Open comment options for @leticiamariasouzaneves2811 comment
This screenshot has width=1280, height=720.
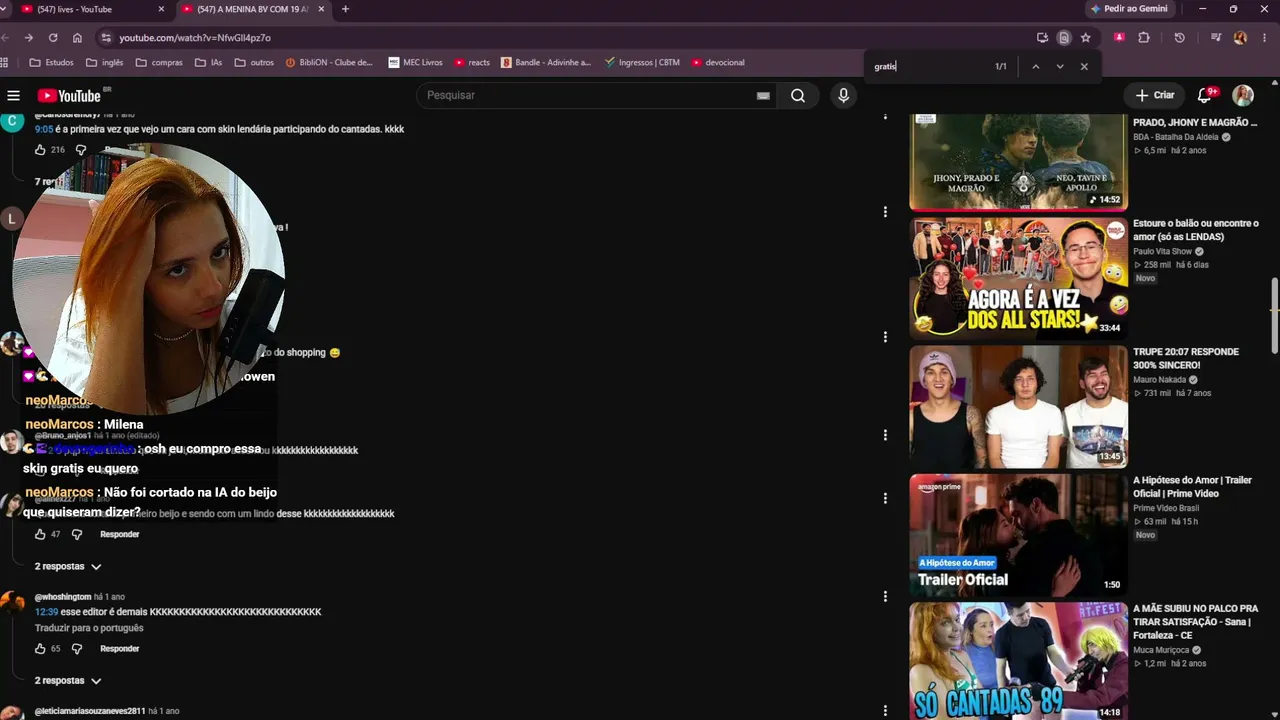click(885, 711)
